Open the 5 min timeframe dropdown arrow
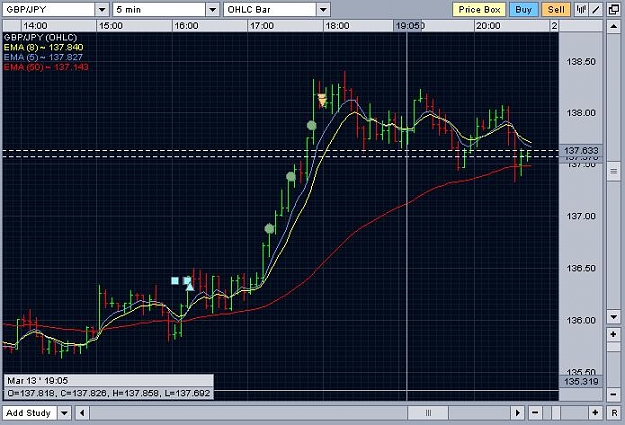 click(213, 10)
